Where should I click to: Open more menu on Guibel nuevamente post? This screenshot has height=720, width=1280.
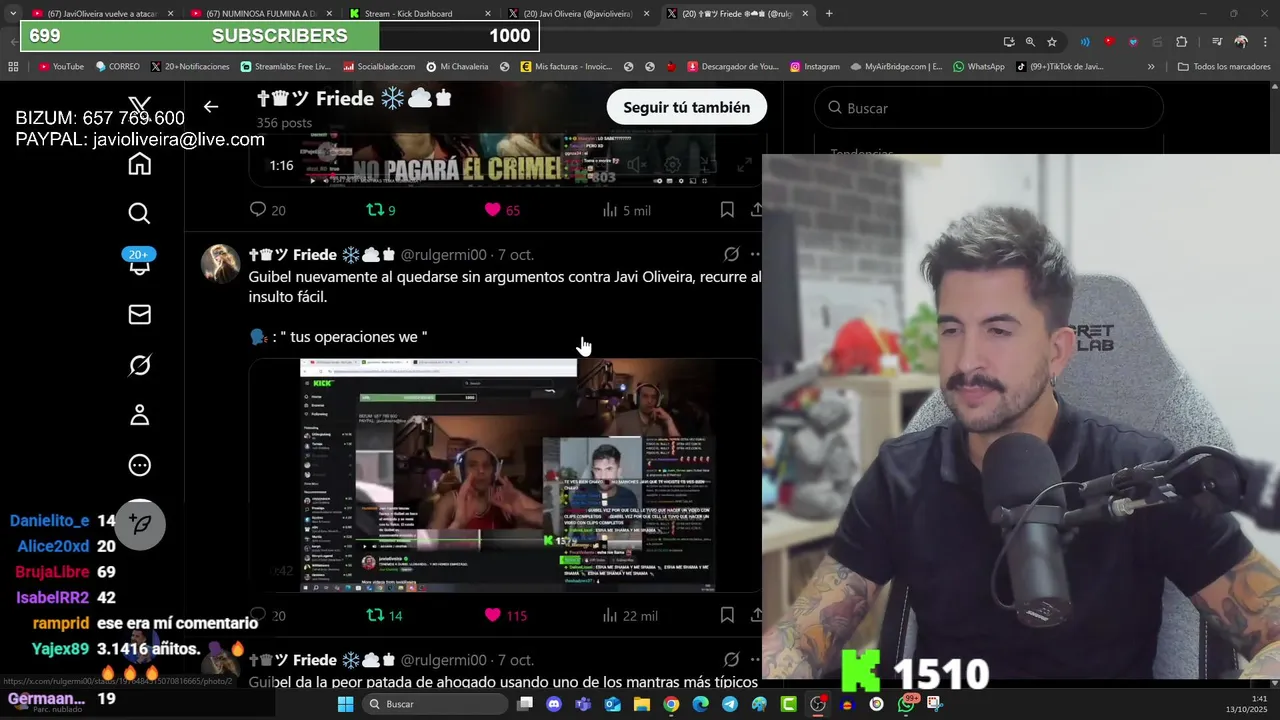[755, 254]
